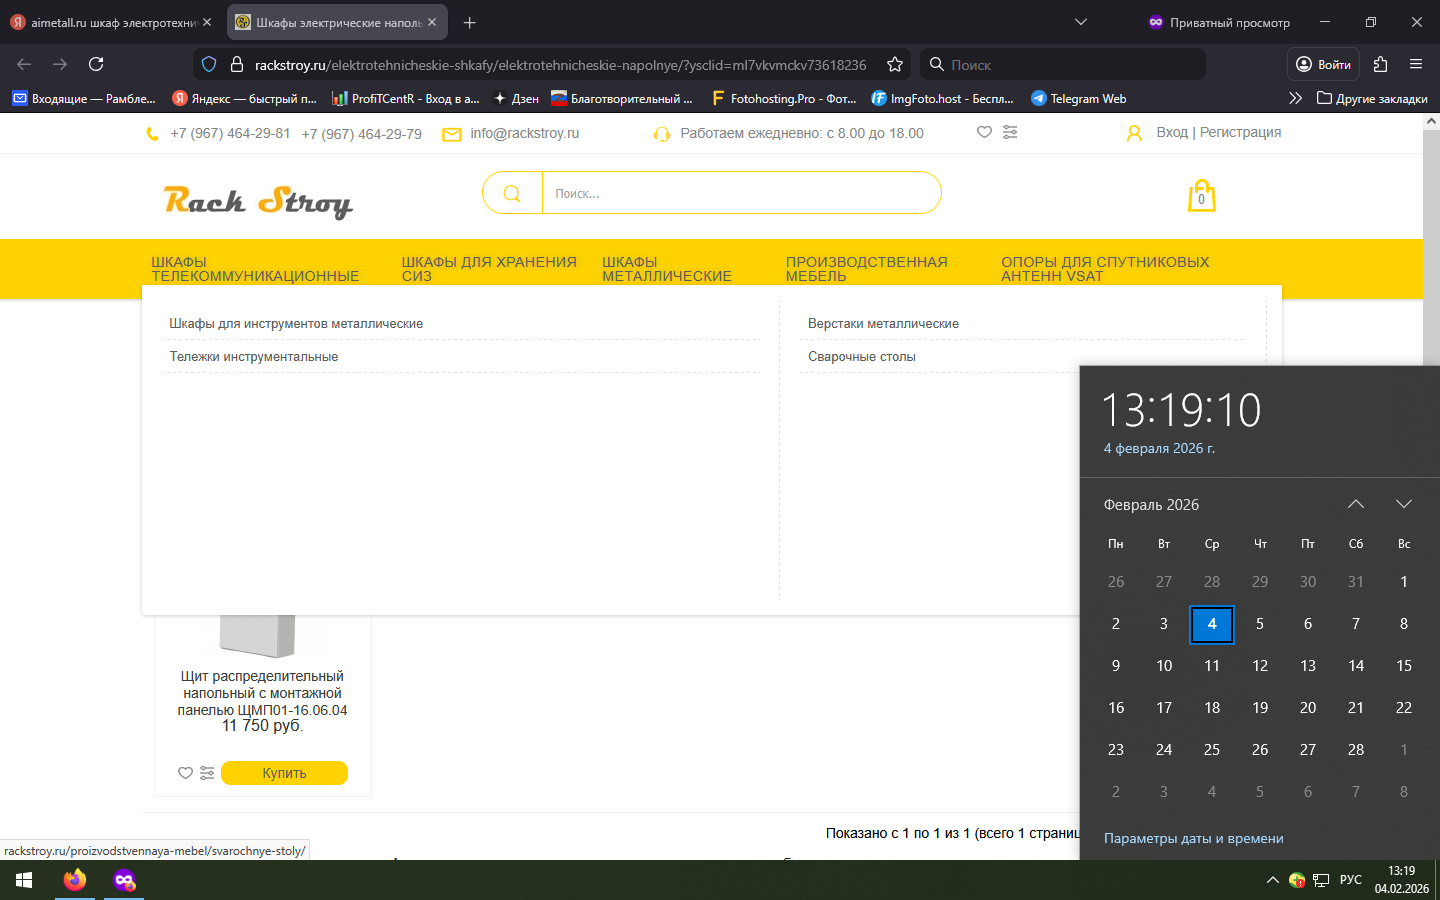This screenshot has height=900, width=1440.
Task: Open the ProfiTCentR bookmark
Action: click(406, 98)
